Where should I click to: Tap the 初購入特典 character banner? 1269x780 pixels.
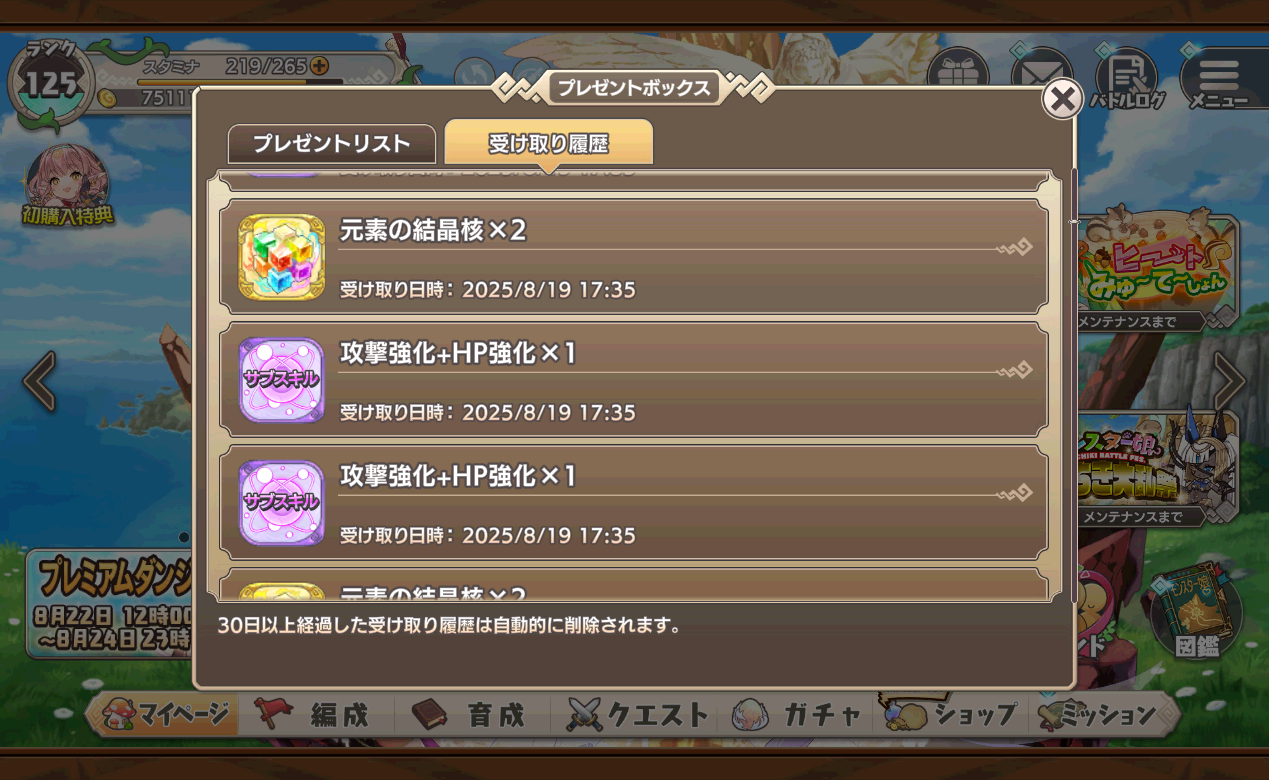(x=67, y=187)
